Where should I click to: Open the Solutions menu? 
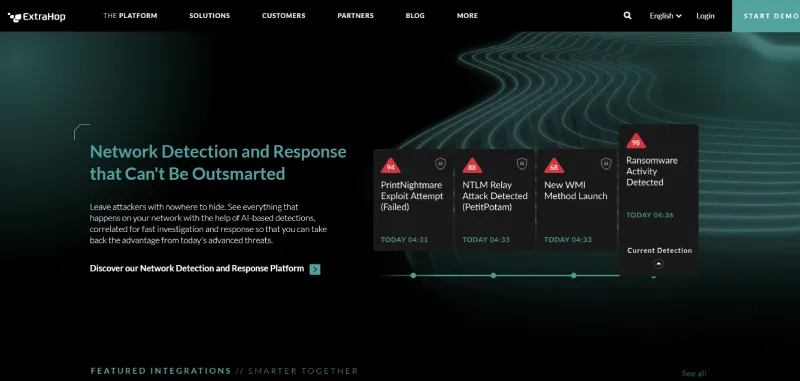(x=210, y=16)
